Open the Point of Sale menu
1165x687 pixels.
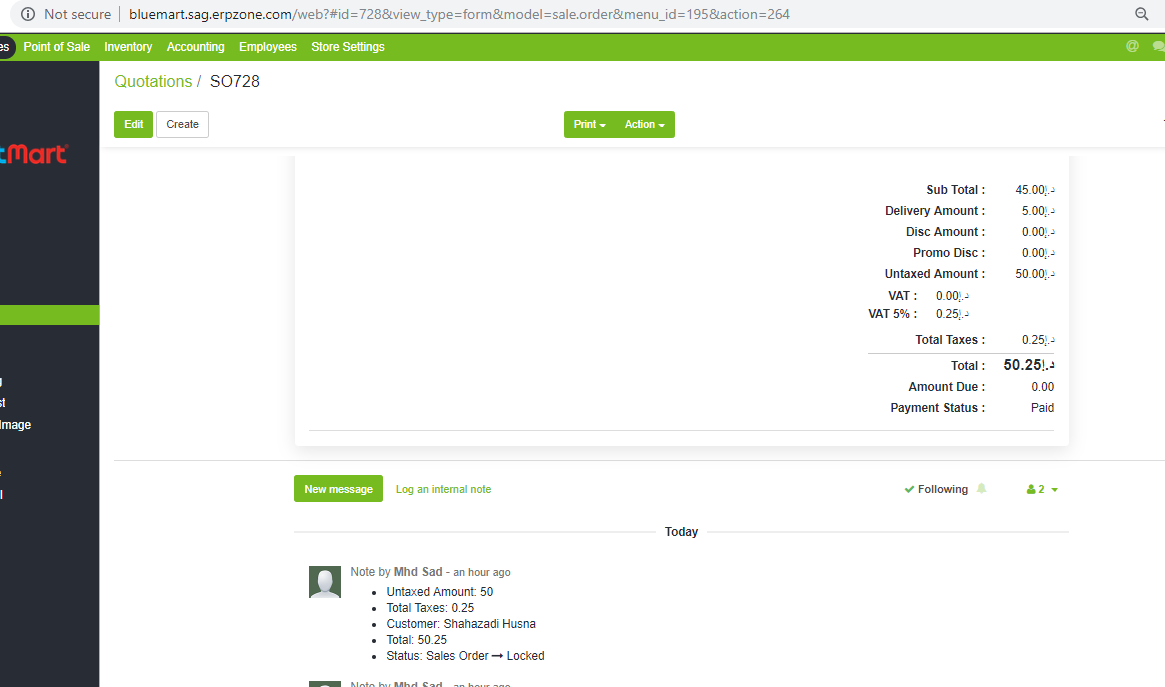click(x=56, y=47)
